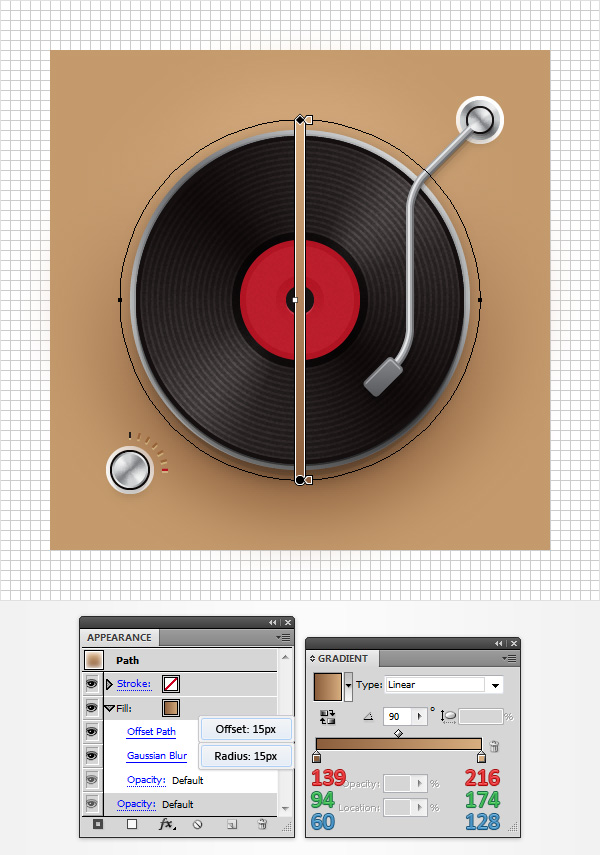Click the Fill gradient swatch in Appearance panel
The width and height of the screenshot is (600, 855).
coord(171,708)
